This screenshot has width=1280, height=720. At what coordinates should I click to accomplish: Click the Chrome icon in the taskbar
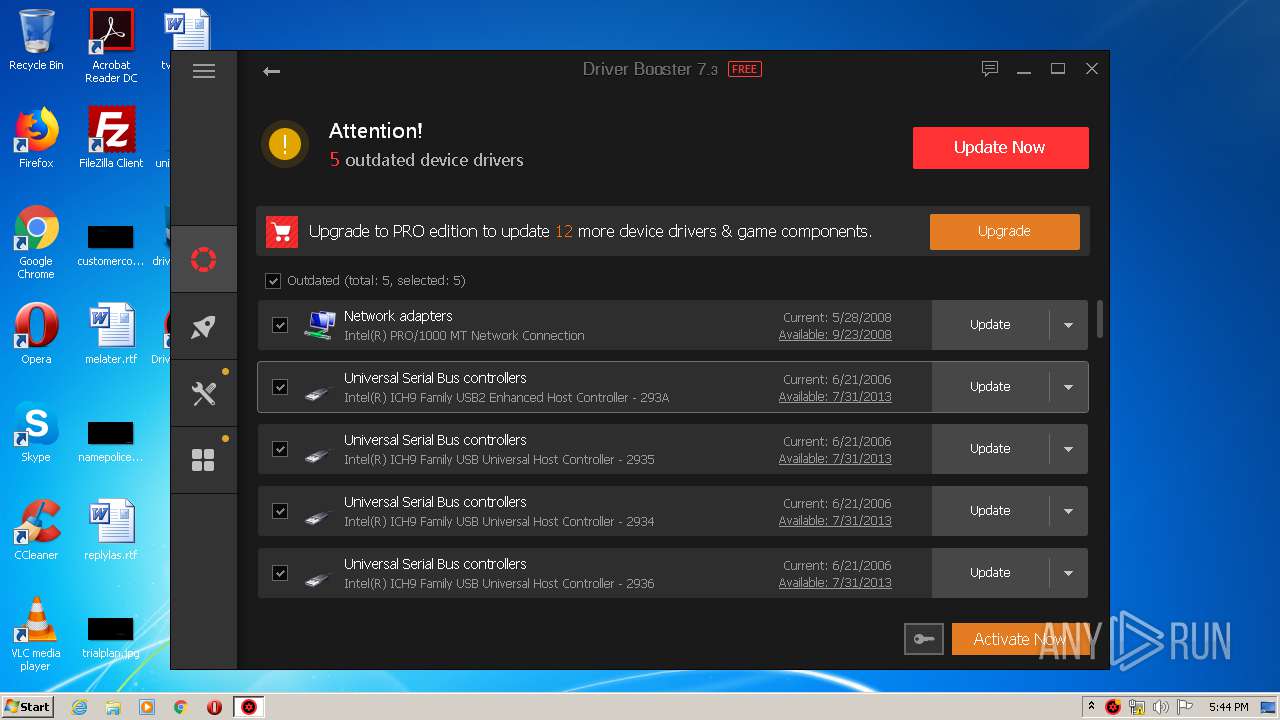click(180, 707)
